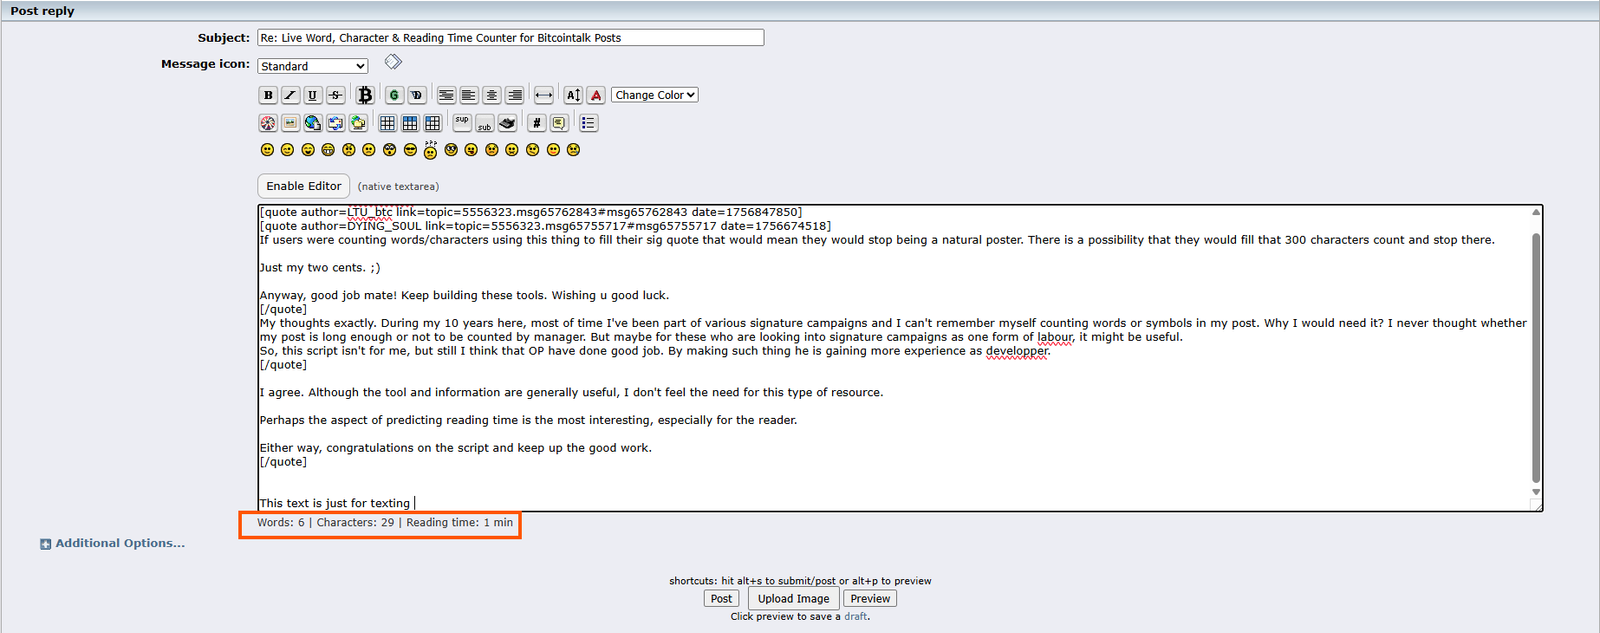Screen dimensions: 1600x633
Task: Click the Preview button
Action: coord(870,599)
